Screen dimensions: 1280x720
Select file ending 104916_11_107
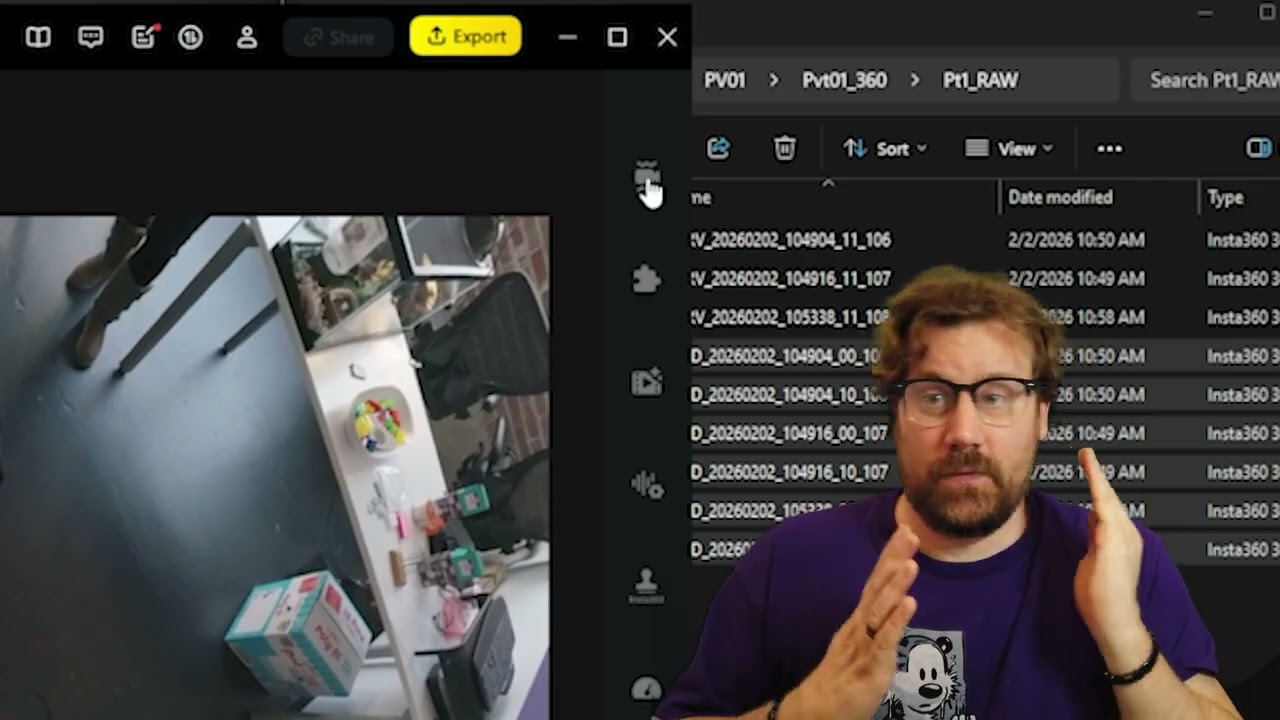[x=790, y=279]
